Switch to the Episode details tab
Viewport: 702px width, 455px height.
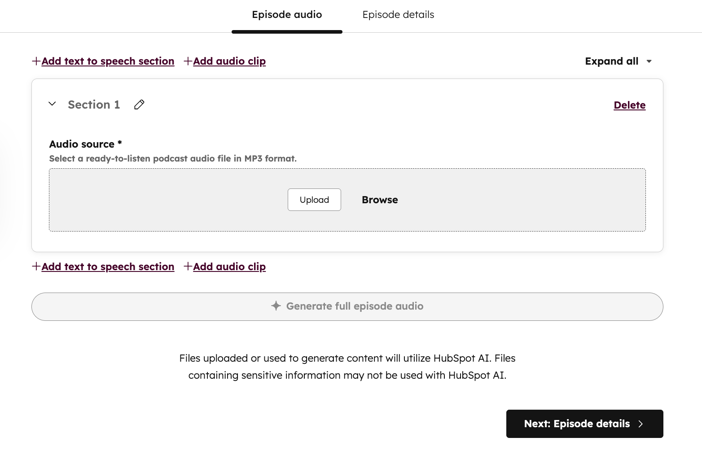pyautogui.click(x=398, y=15)
